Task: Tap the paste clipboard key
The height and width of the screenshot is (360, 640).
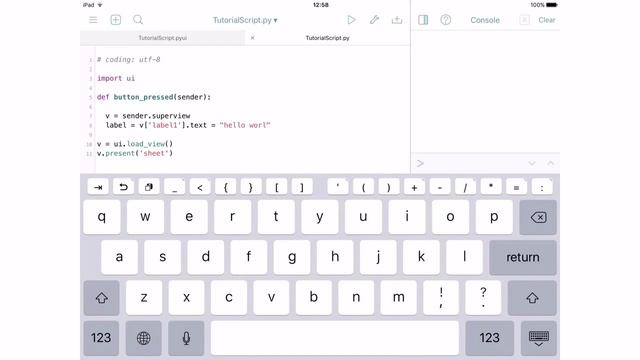Action: pos(149,187)
